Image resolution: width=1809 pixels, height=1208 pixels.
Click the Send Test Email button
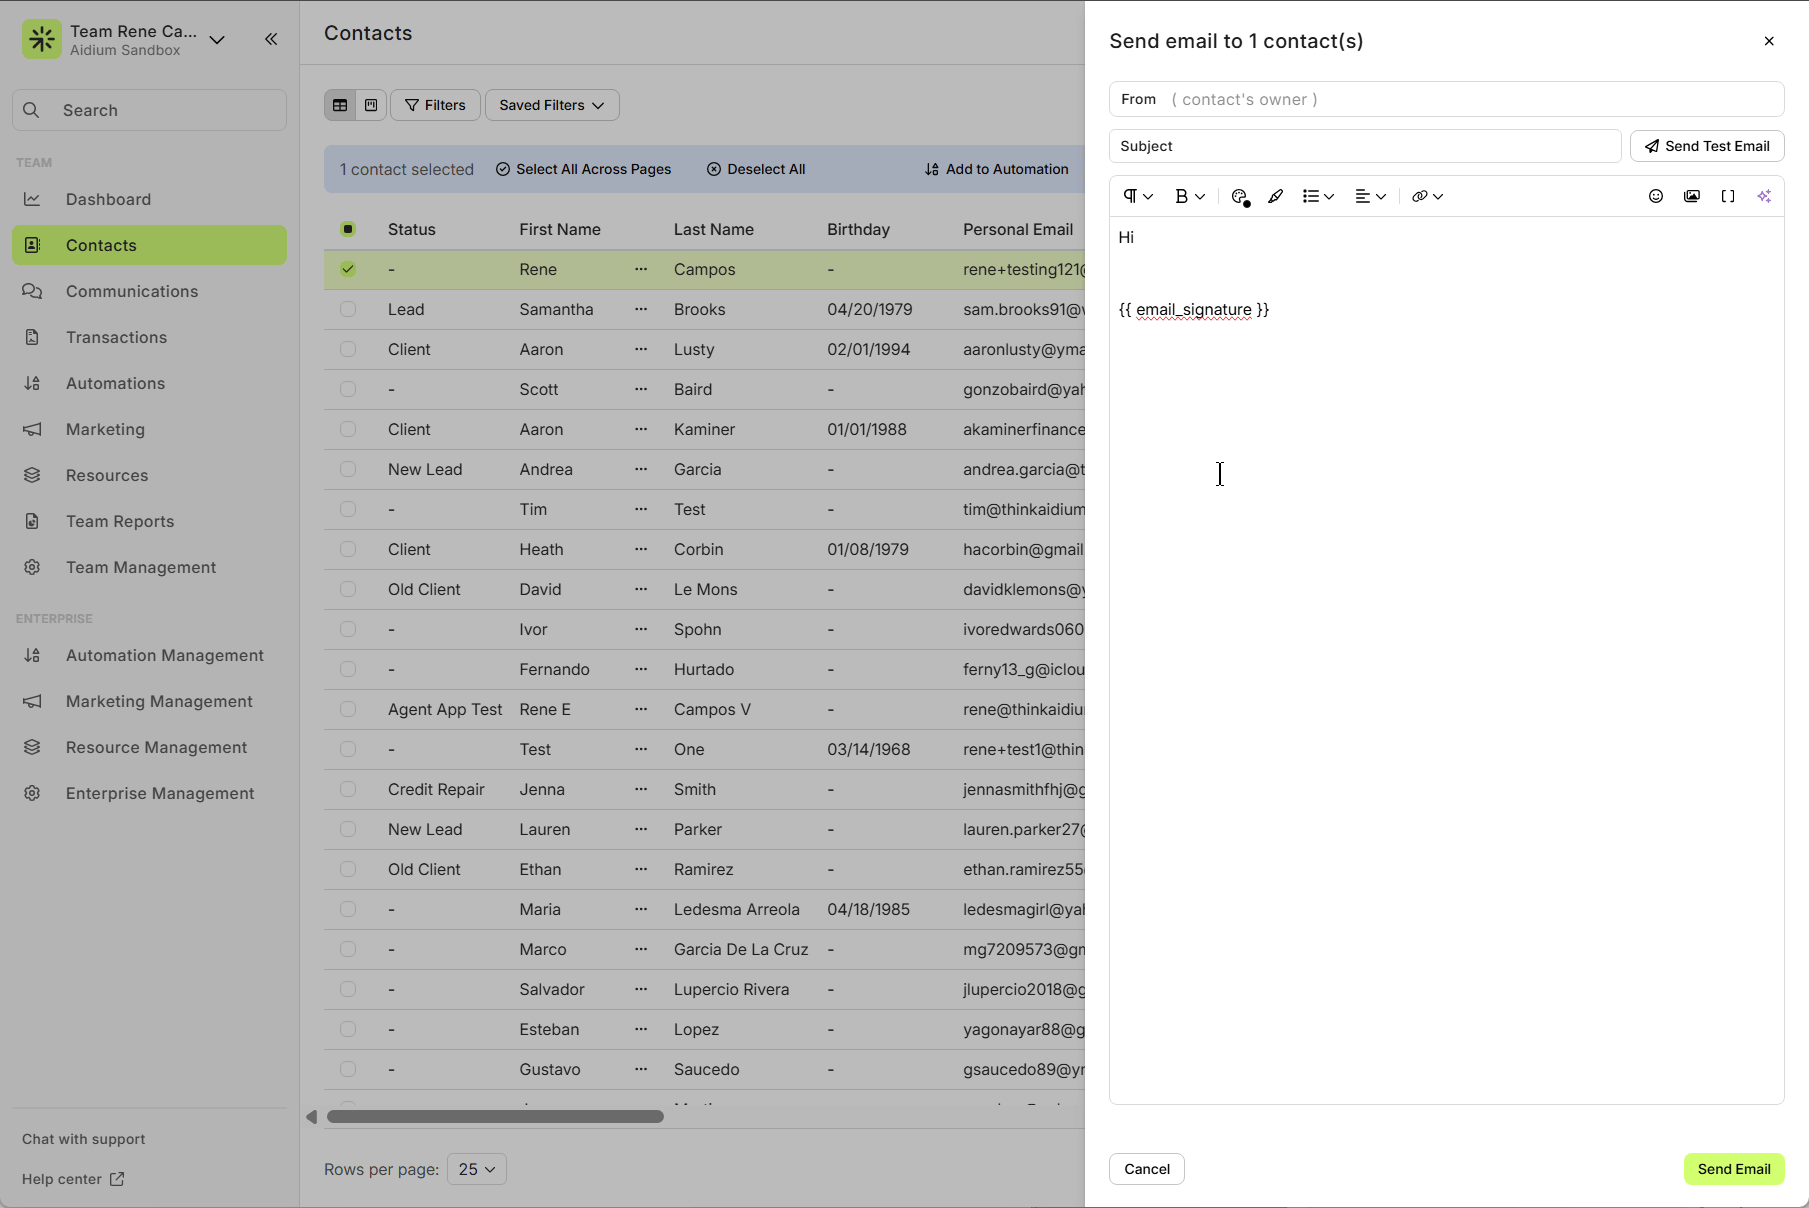coord(1706,146)
